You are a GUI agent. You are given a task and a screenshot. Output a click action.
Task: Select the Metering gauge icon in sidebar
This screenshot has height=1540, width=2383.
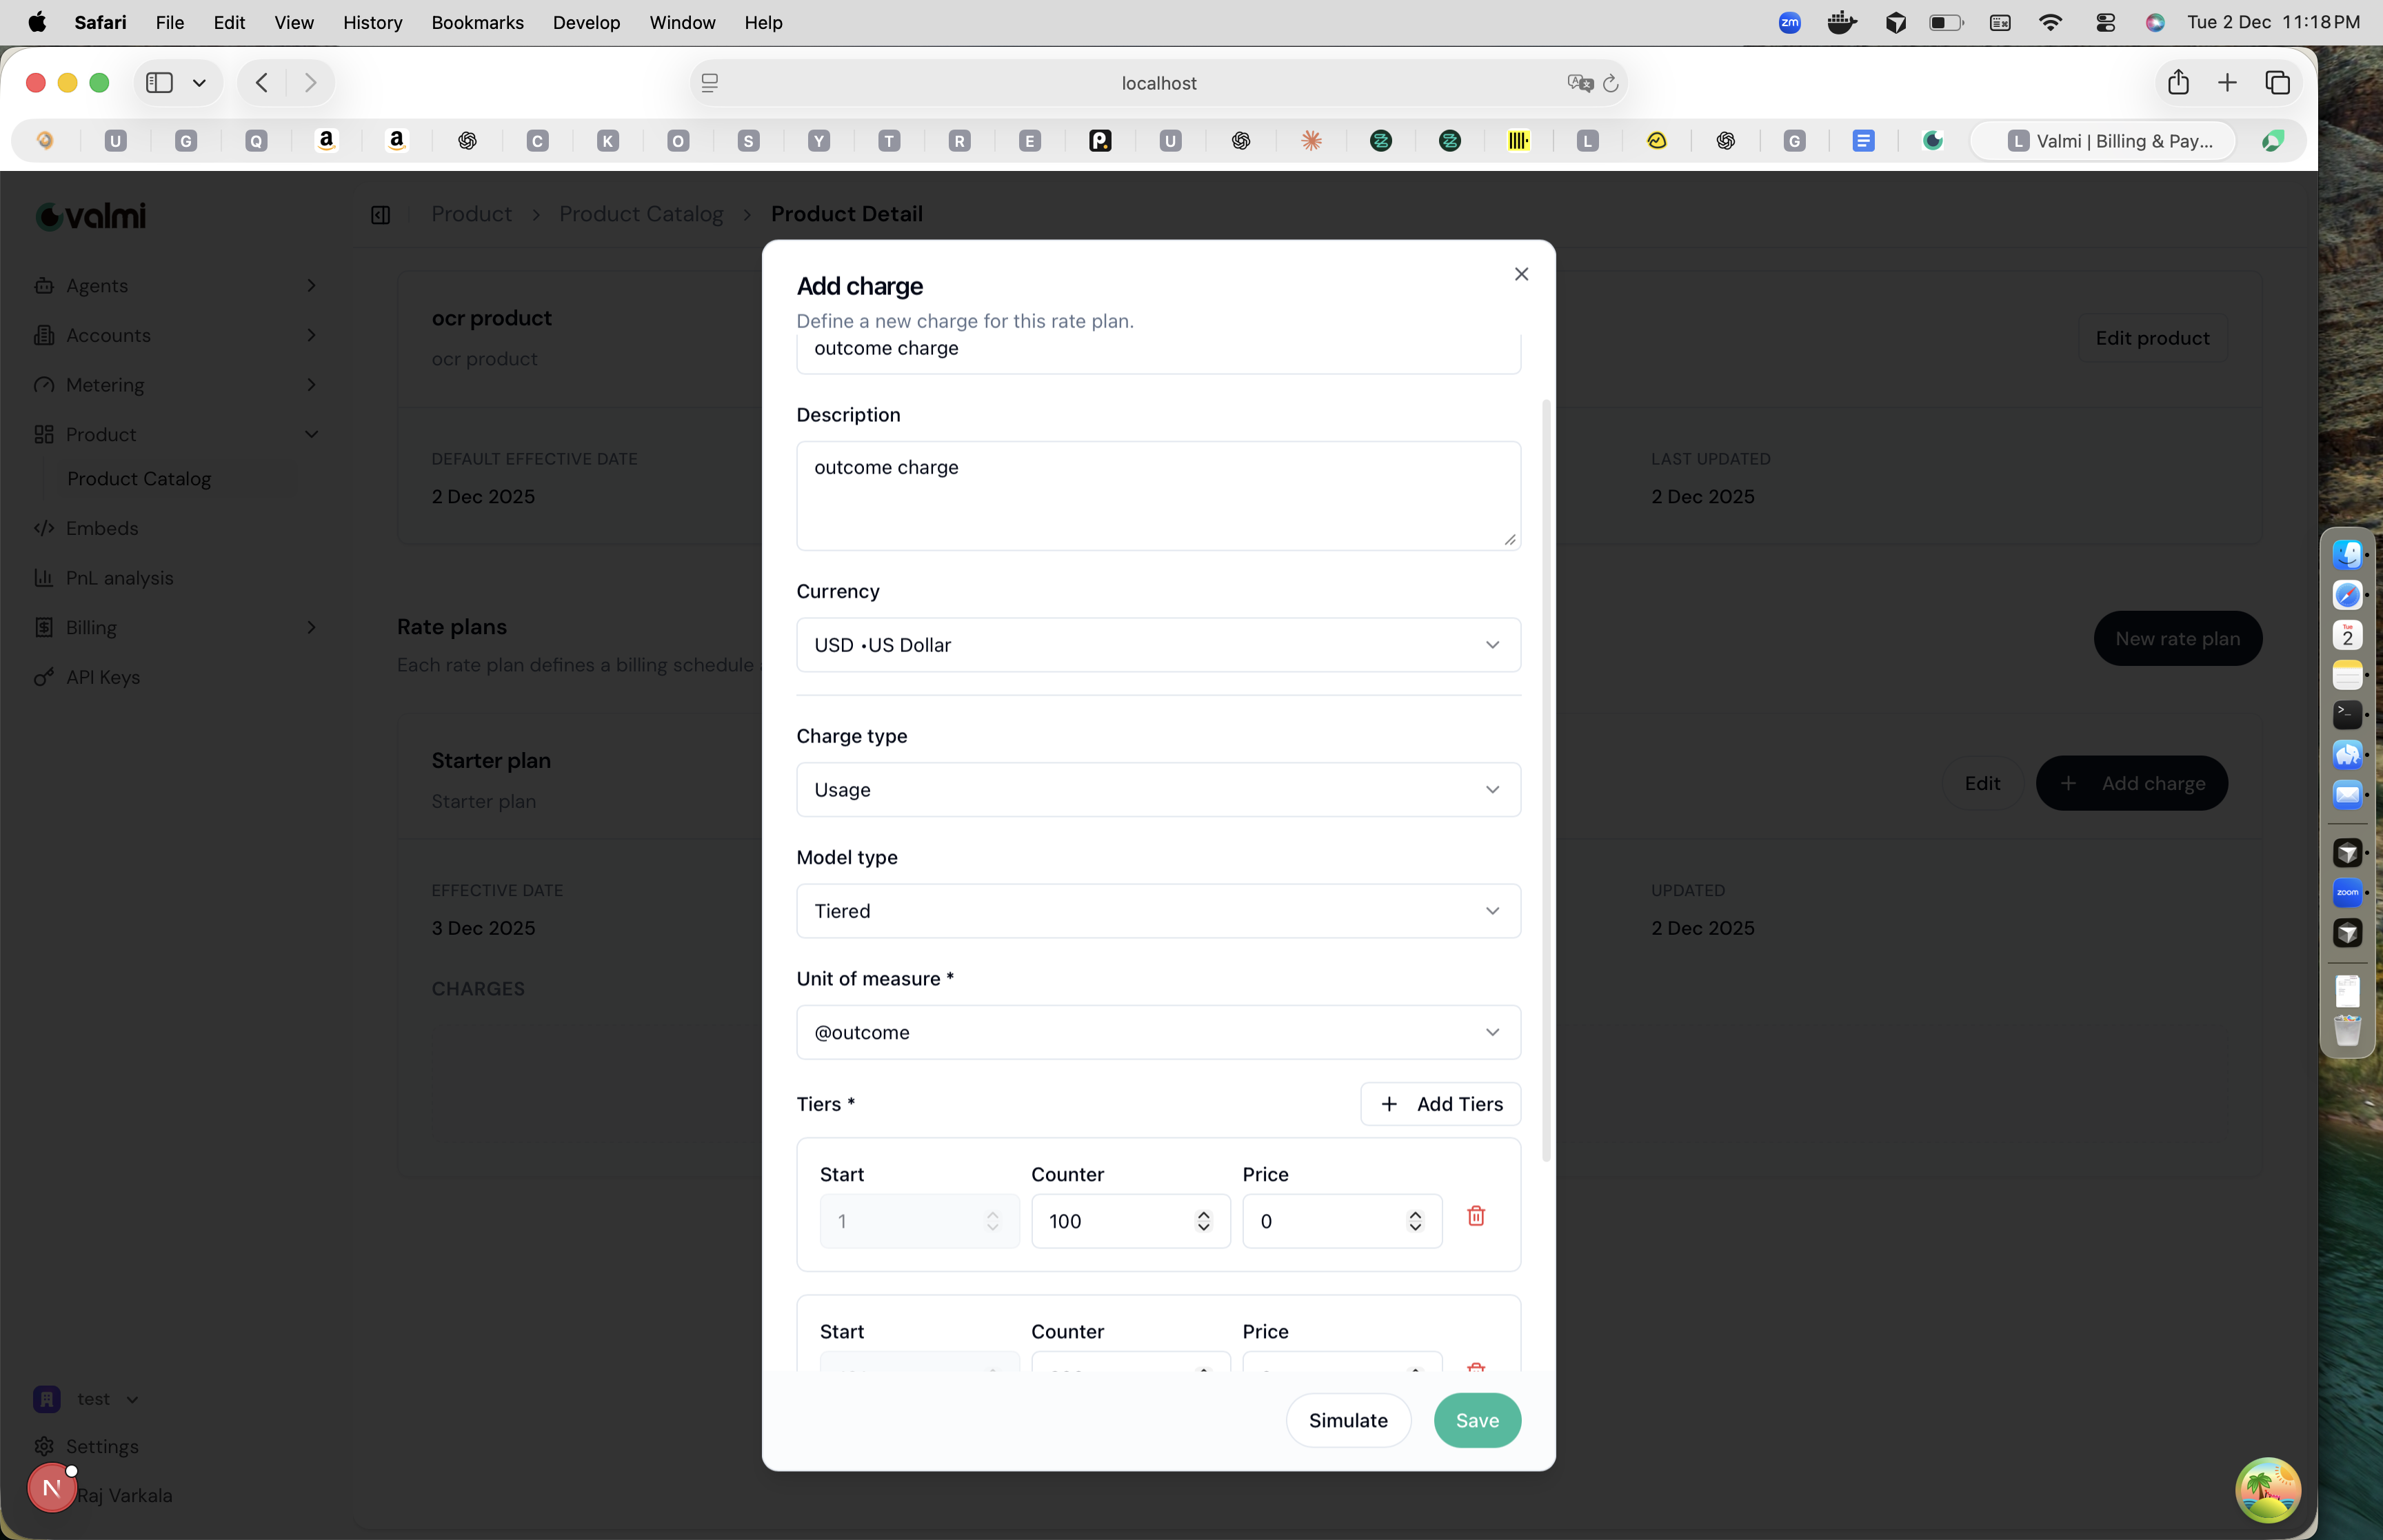tap(44, 385)
